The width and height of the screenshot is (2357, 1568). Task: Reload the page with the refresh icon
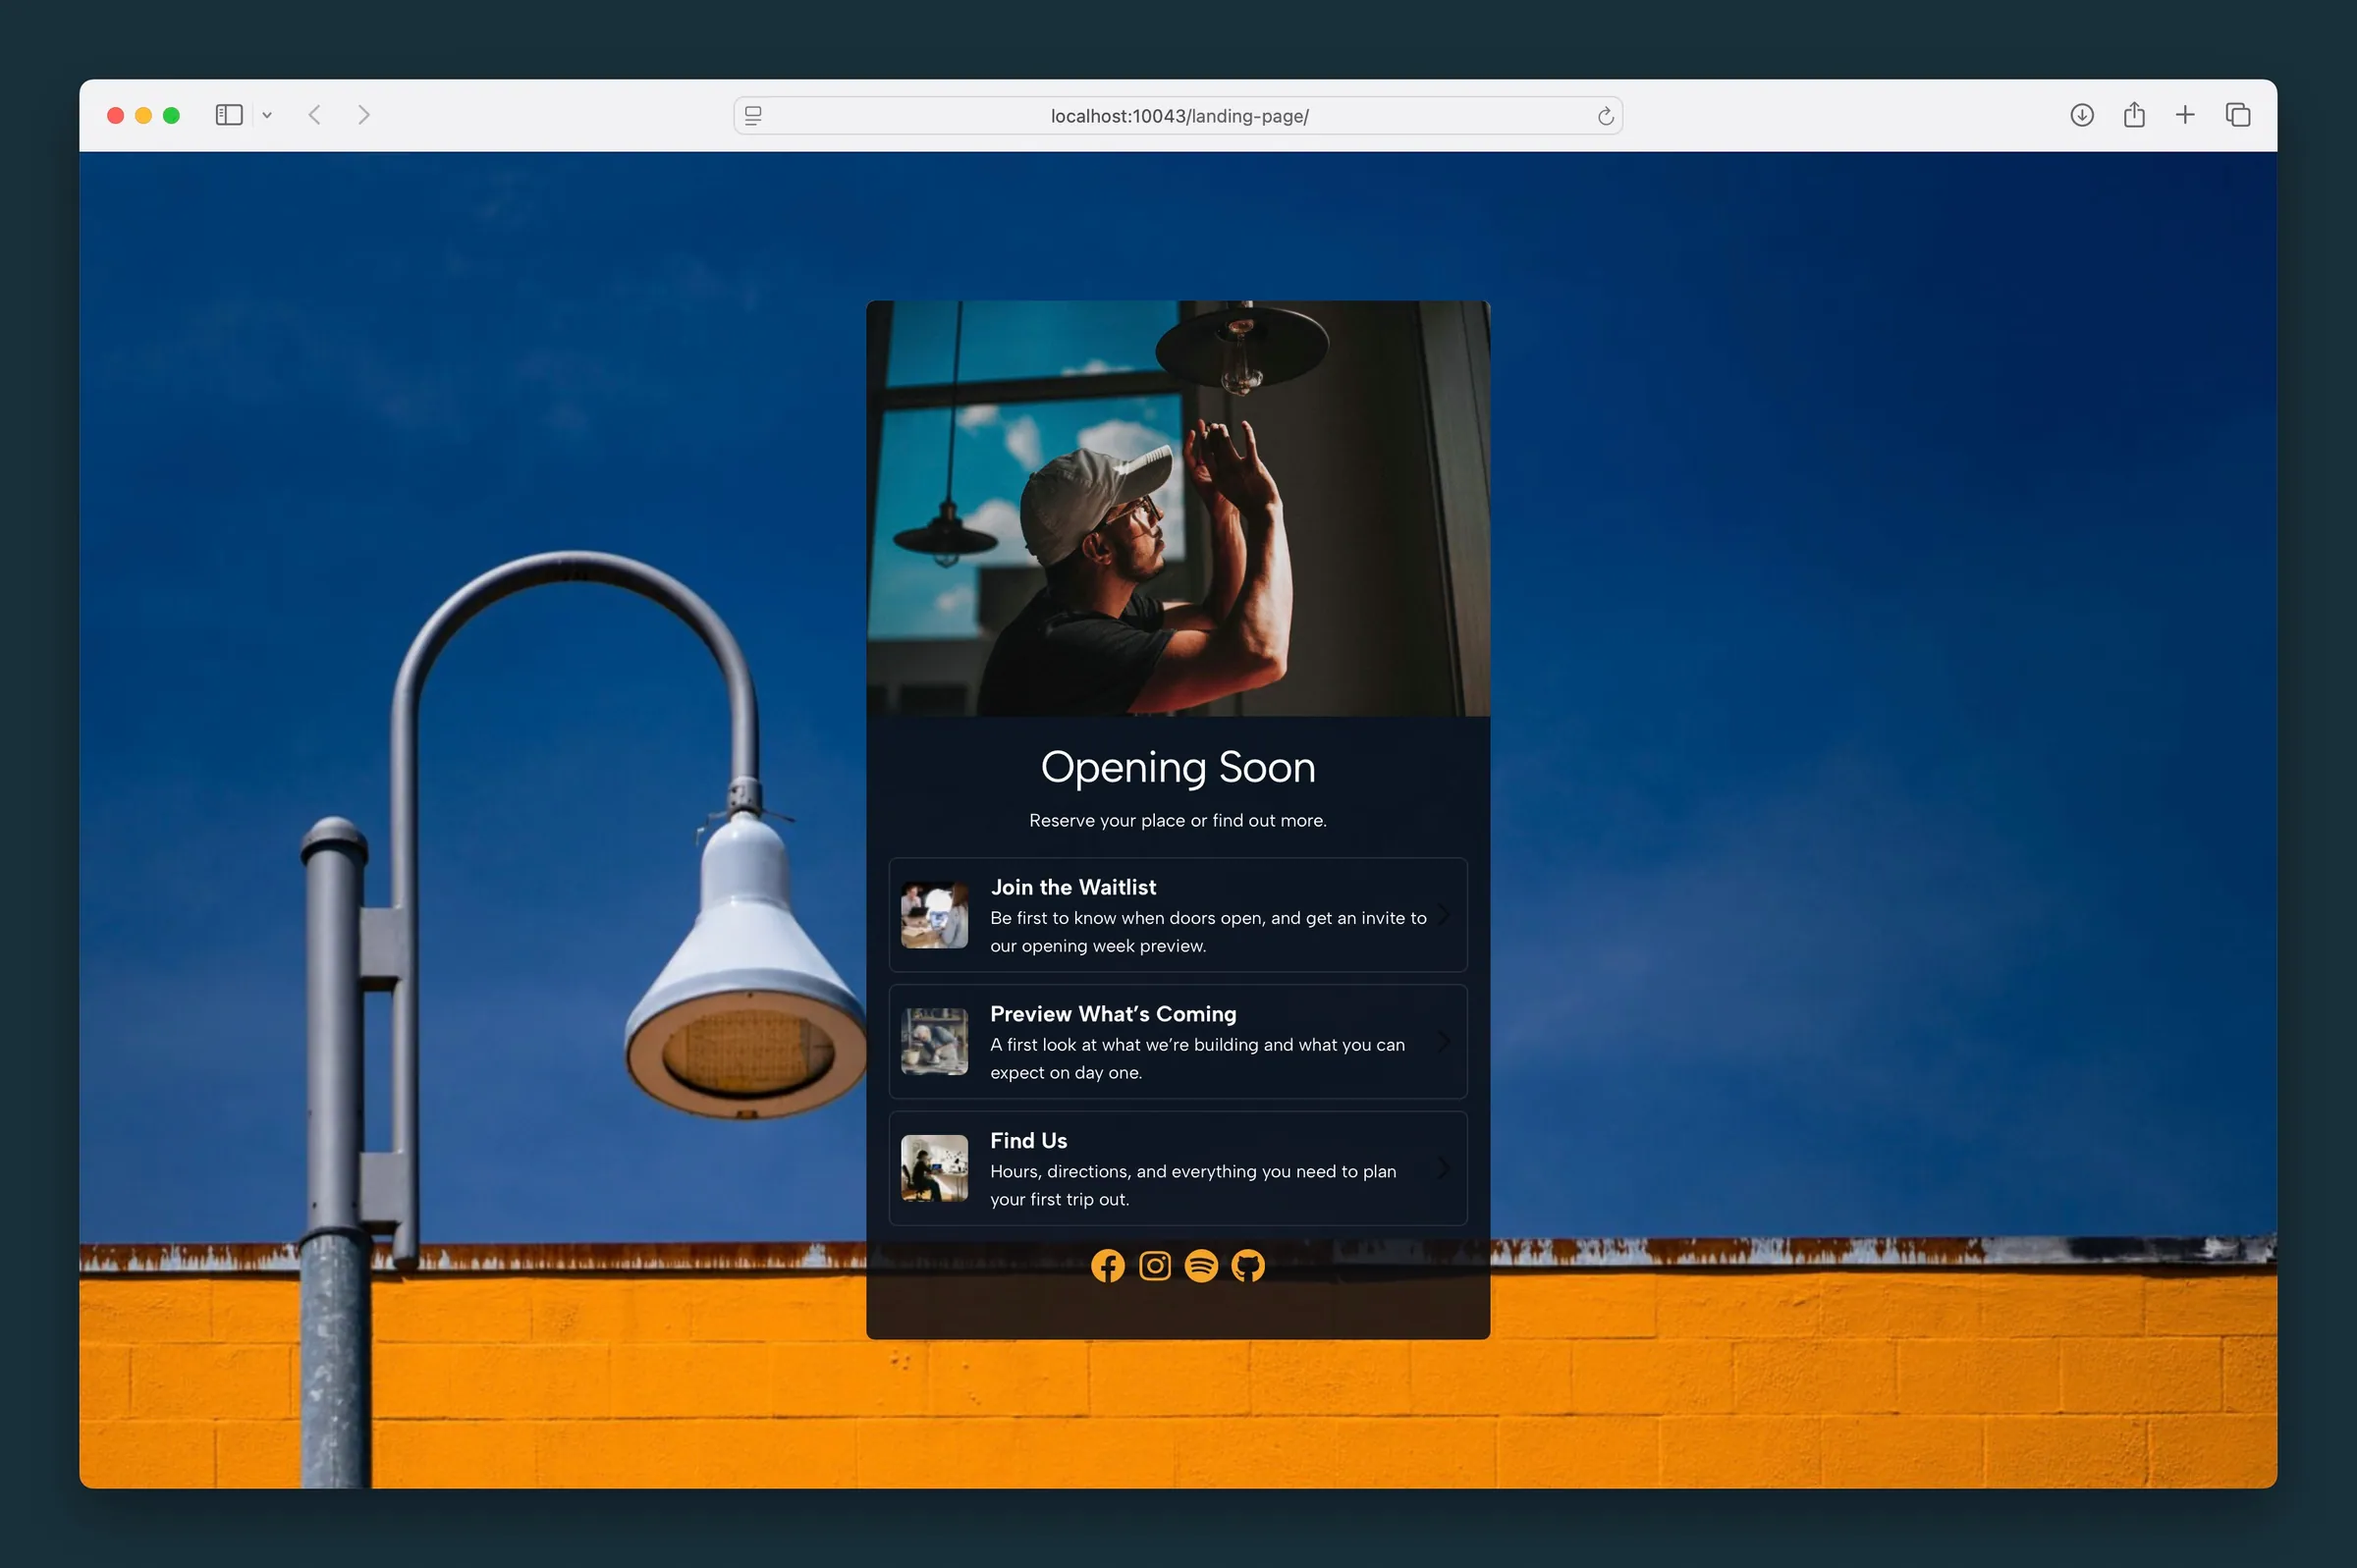coord(1605,116)
